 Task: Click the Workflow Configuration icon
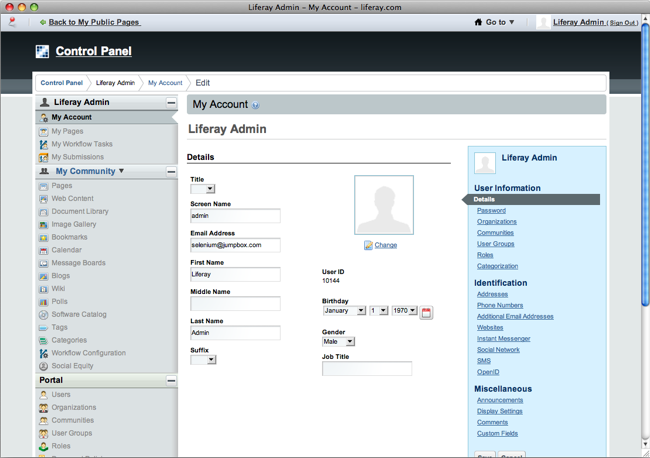tap(44, 353)
